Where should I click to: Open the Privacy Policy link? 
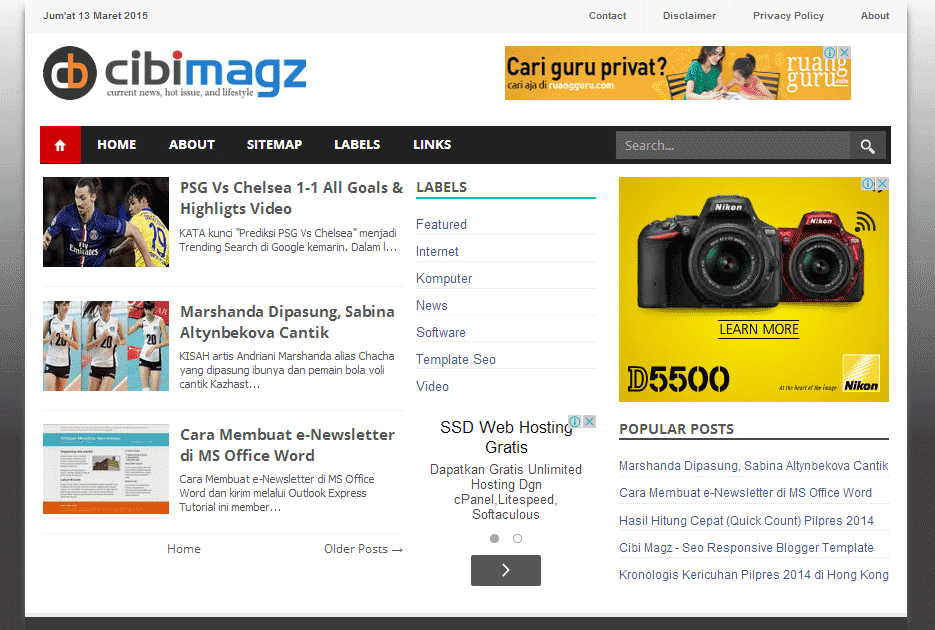[x=788, y=16]
